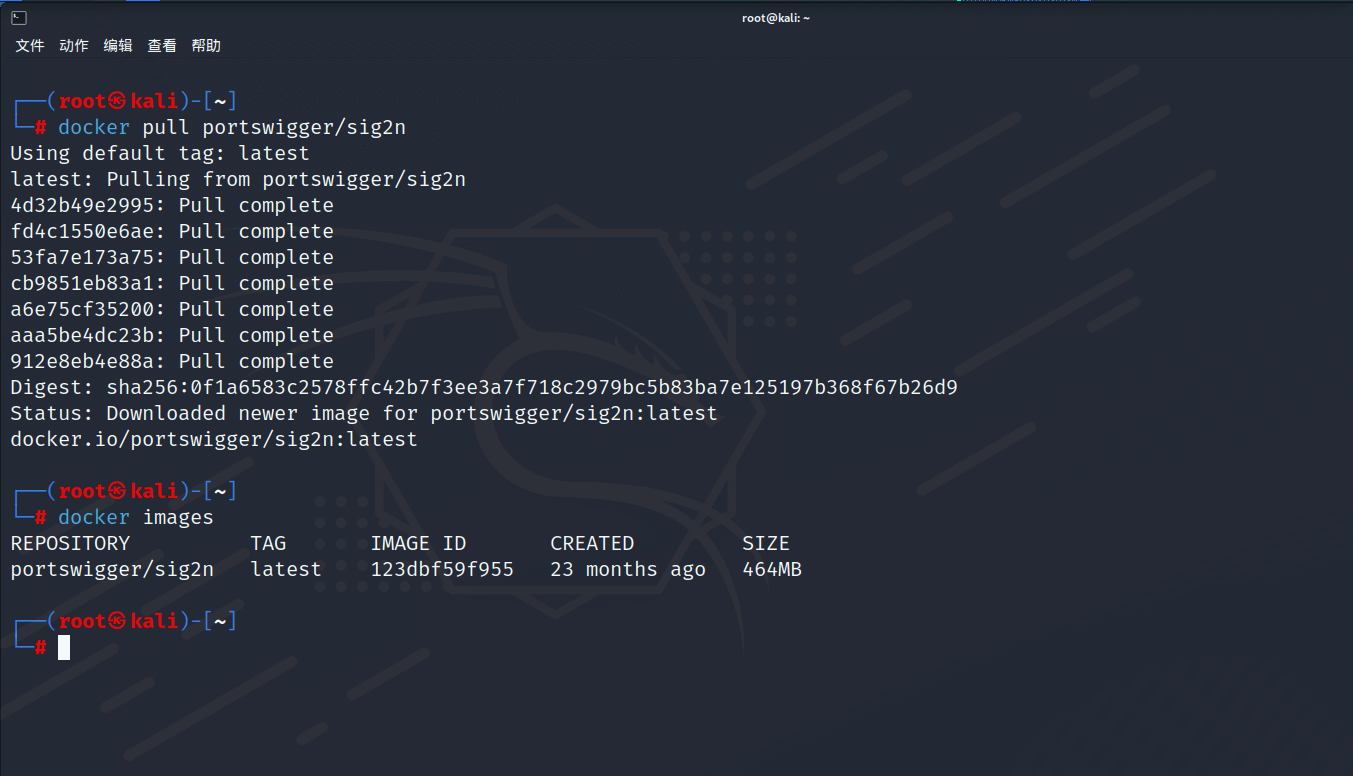Click the command "docker pull portswigger/sig2n"
Image resolution: width=1353 pixels, height=776 pixels.
(x=232, y=127)
